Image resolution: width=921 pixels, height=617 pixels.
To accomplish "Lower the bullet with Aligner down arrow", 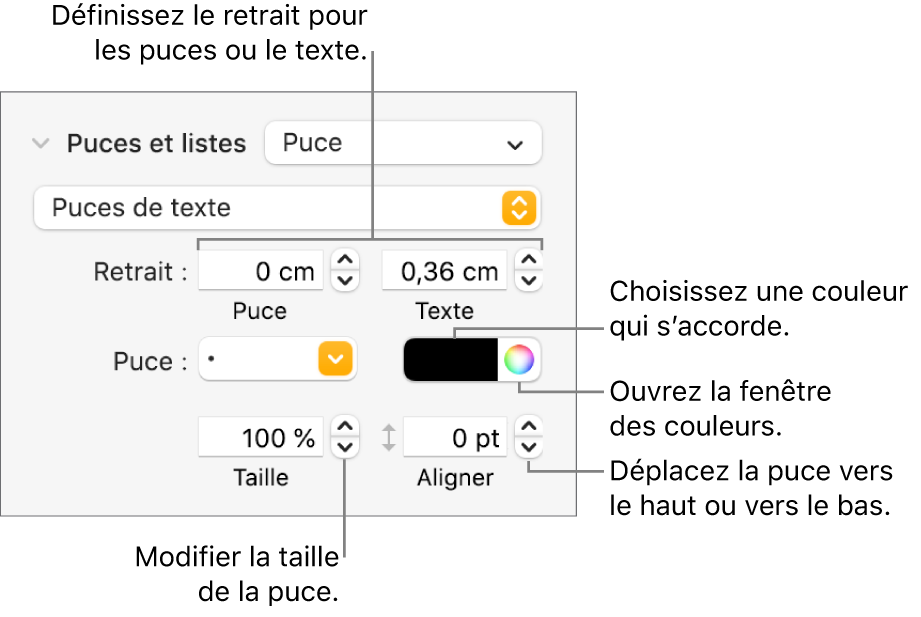I will pos(528,447).
